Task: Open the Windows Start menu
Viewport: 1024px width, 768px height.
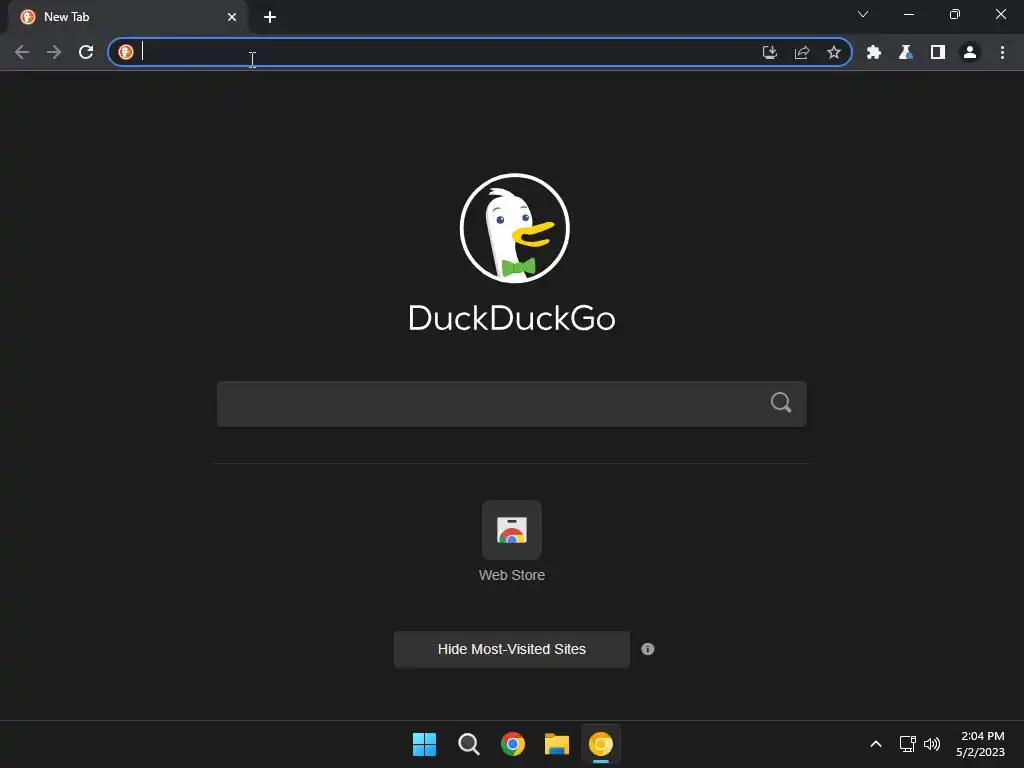Action: [424, 744]
